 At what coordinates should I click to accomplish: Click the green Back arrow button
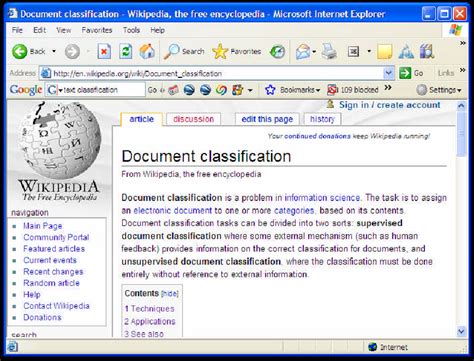20,51
